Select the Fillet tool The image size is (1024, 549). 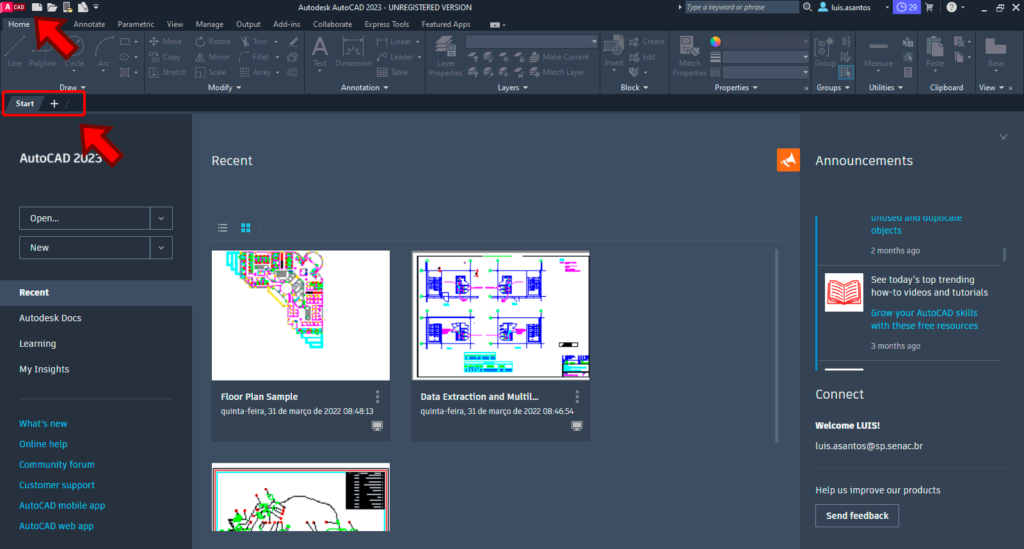point(255,57)
